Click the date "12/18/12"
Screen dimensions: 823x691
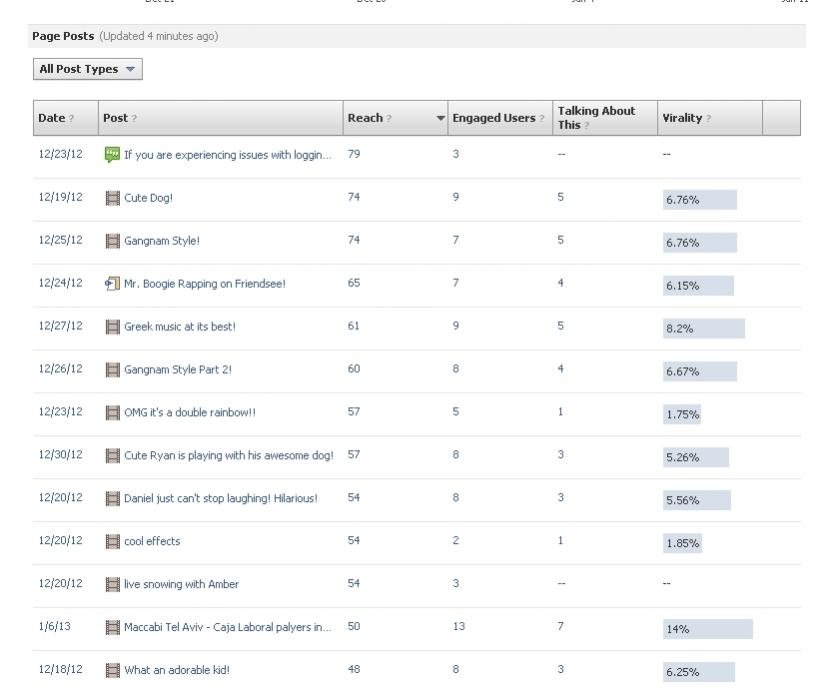click(x=60, y=669)
